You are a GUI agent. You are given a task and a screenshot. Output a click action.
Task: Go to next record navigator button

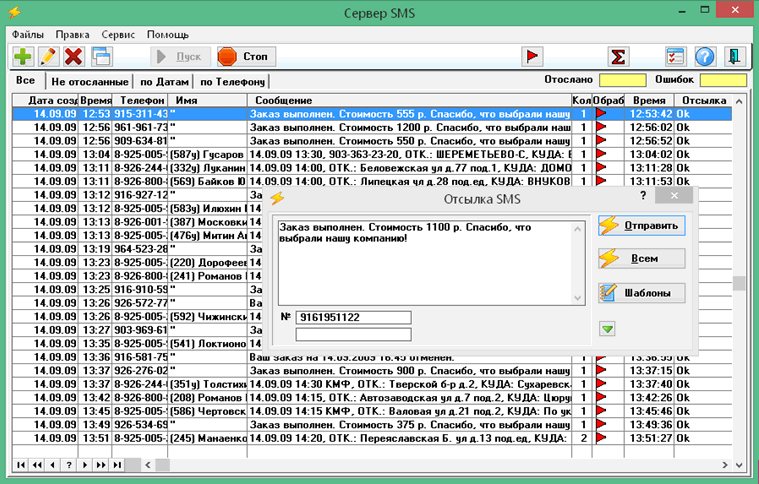click(x=85, y=465)
